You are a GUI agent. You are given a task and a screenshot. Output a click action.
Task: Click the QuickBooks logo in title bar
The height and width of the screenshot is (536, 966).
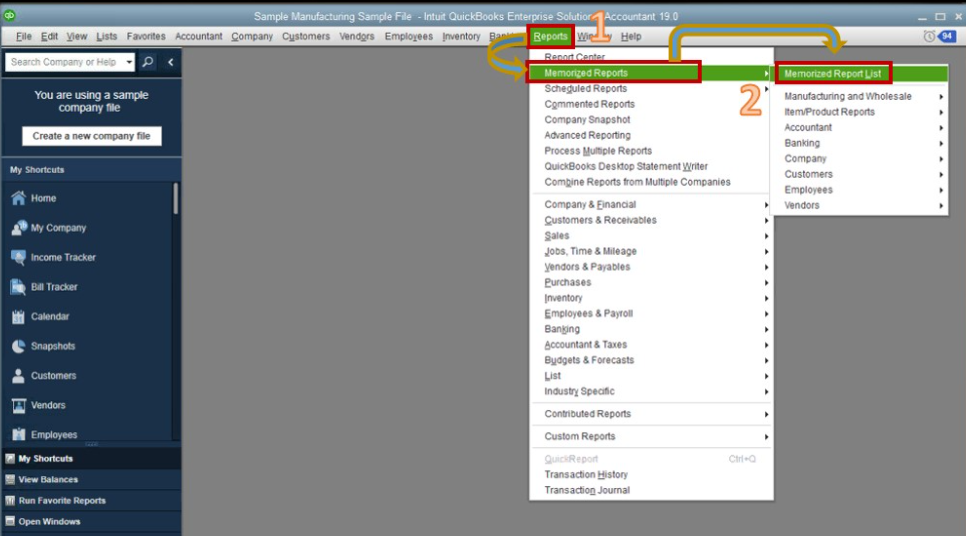9,15
